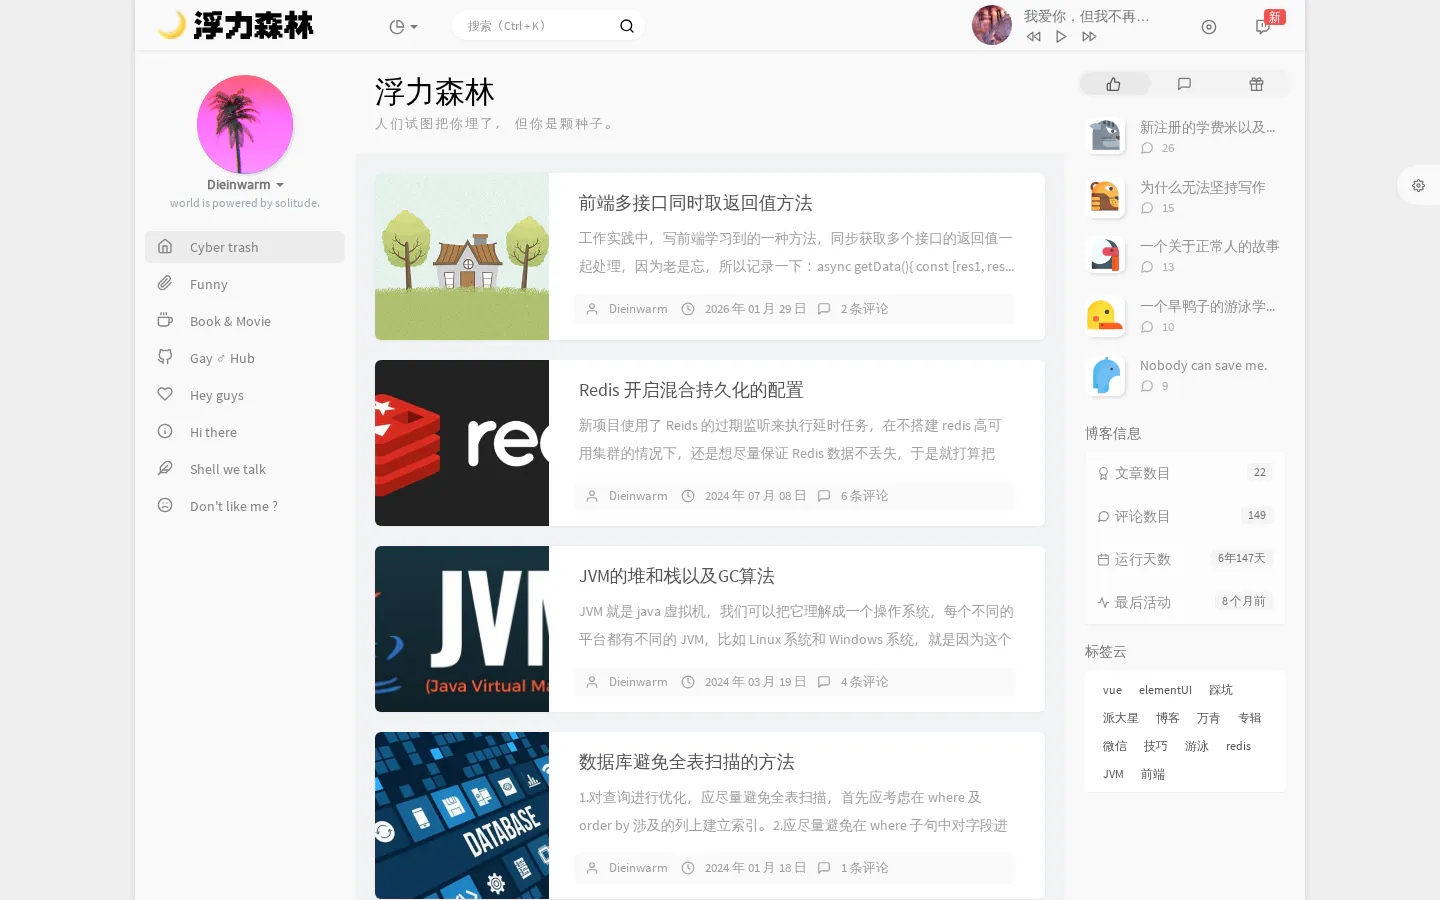Play the current song
Viewport: 1440px width, 900px height.
click(1061, 37)
